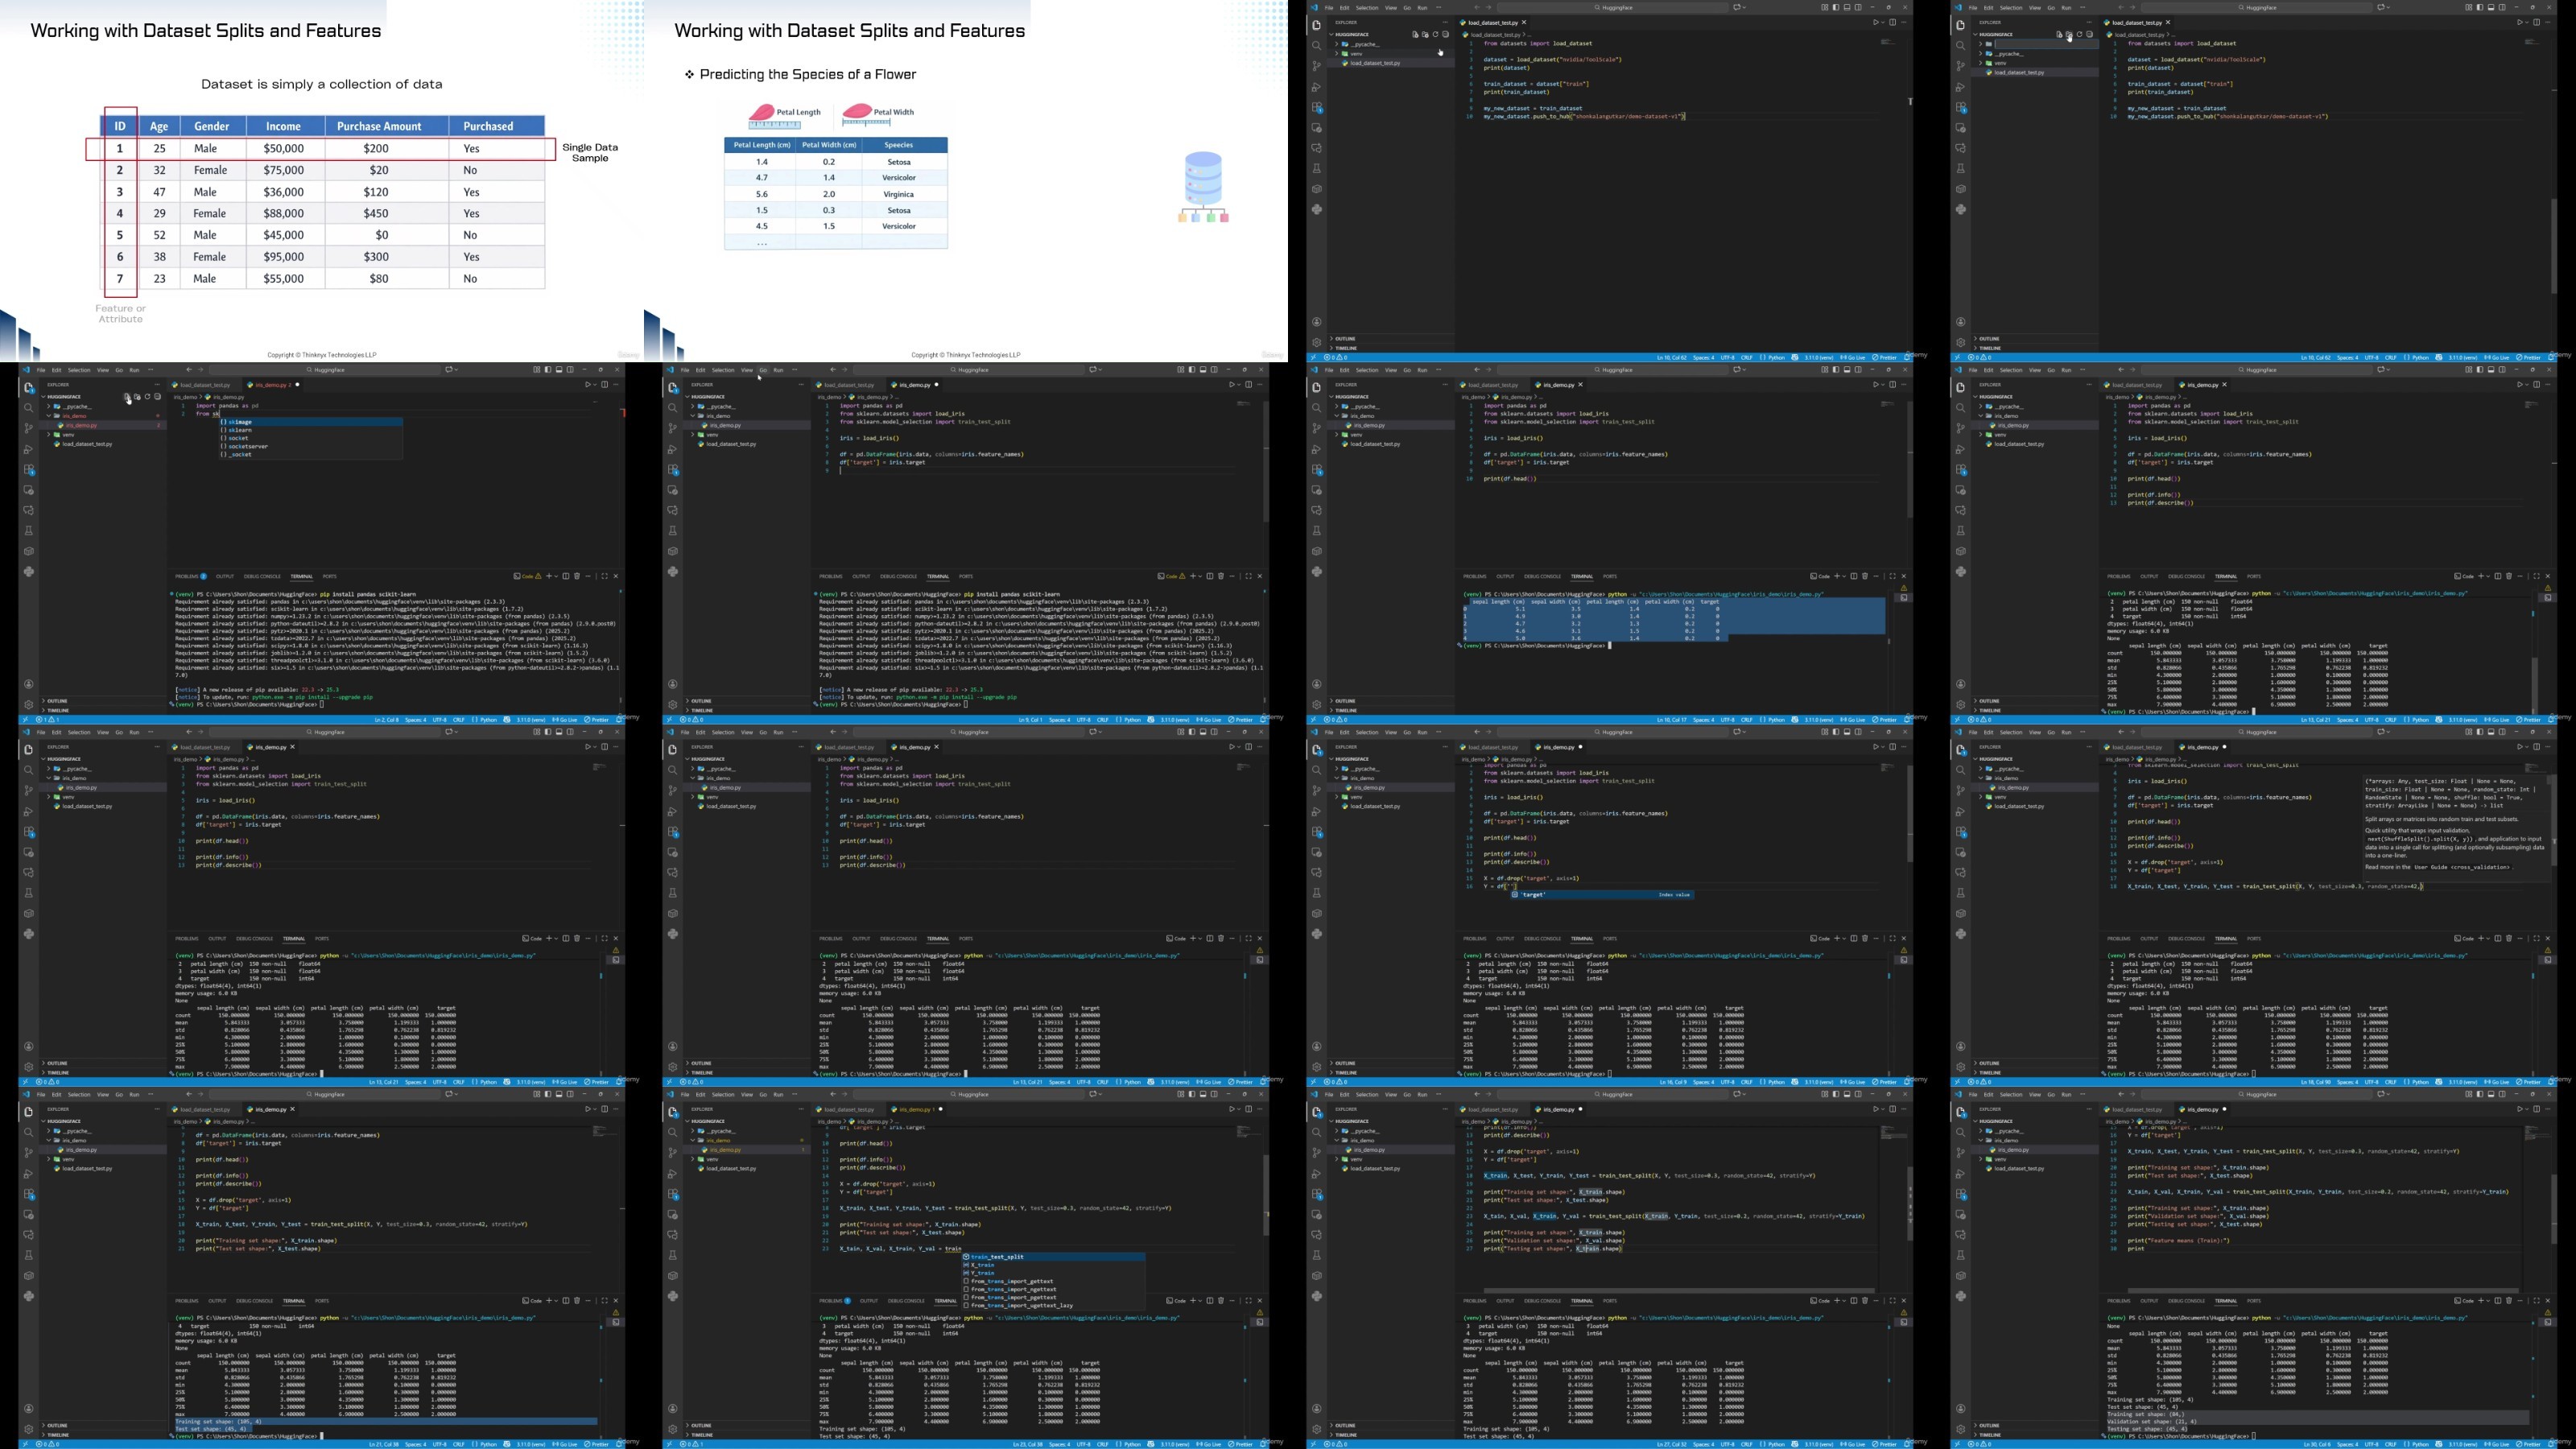Run Python file button in train_test_split tooltip window

pos(2518,747)
